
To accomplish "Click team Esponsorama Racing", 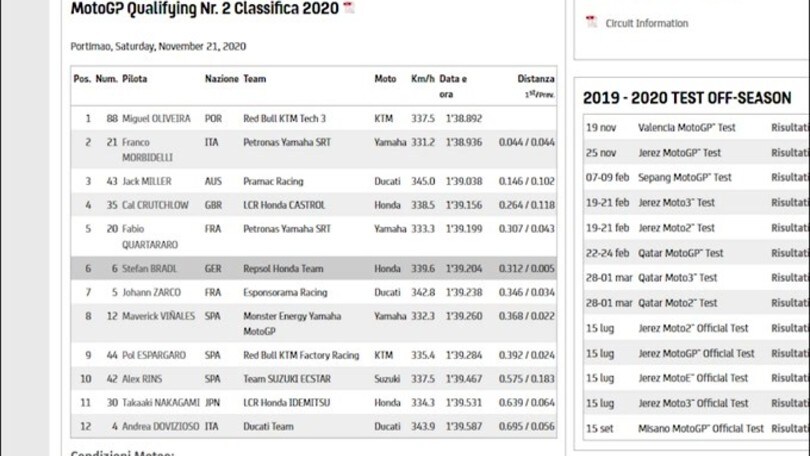I will (x=285, y=292).
